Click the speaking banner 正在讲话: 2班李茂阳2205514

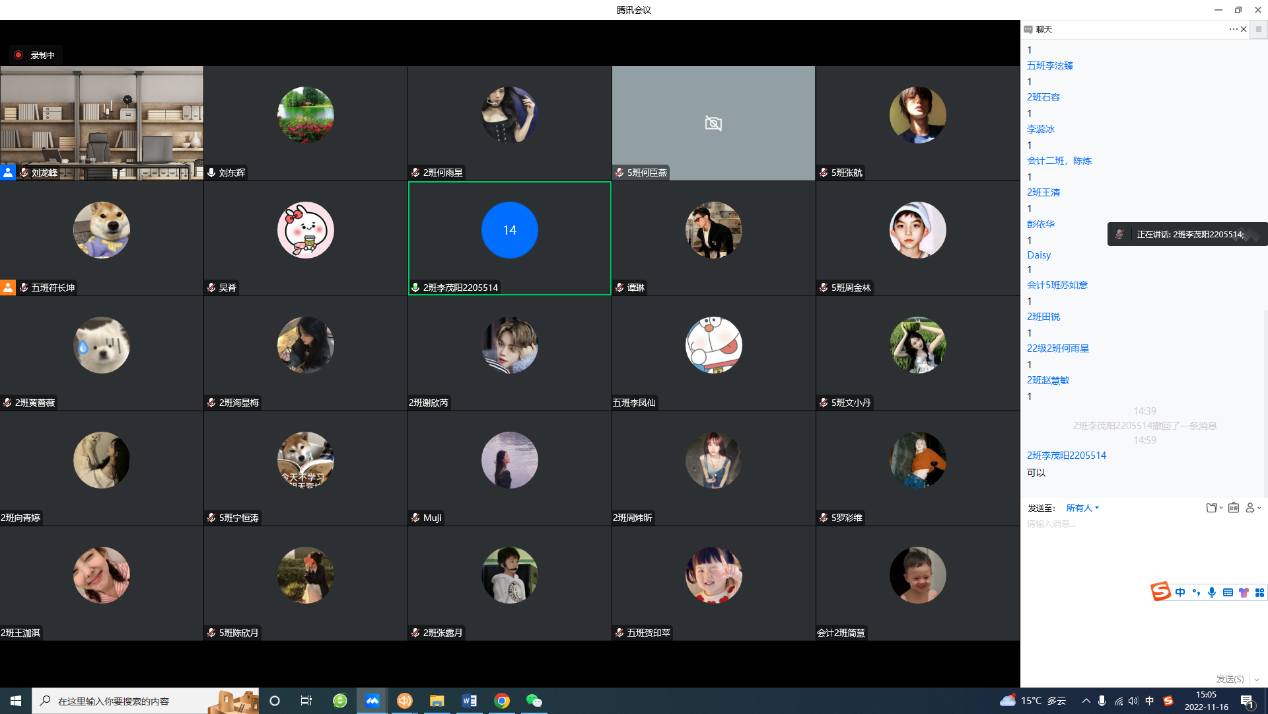1187,234
